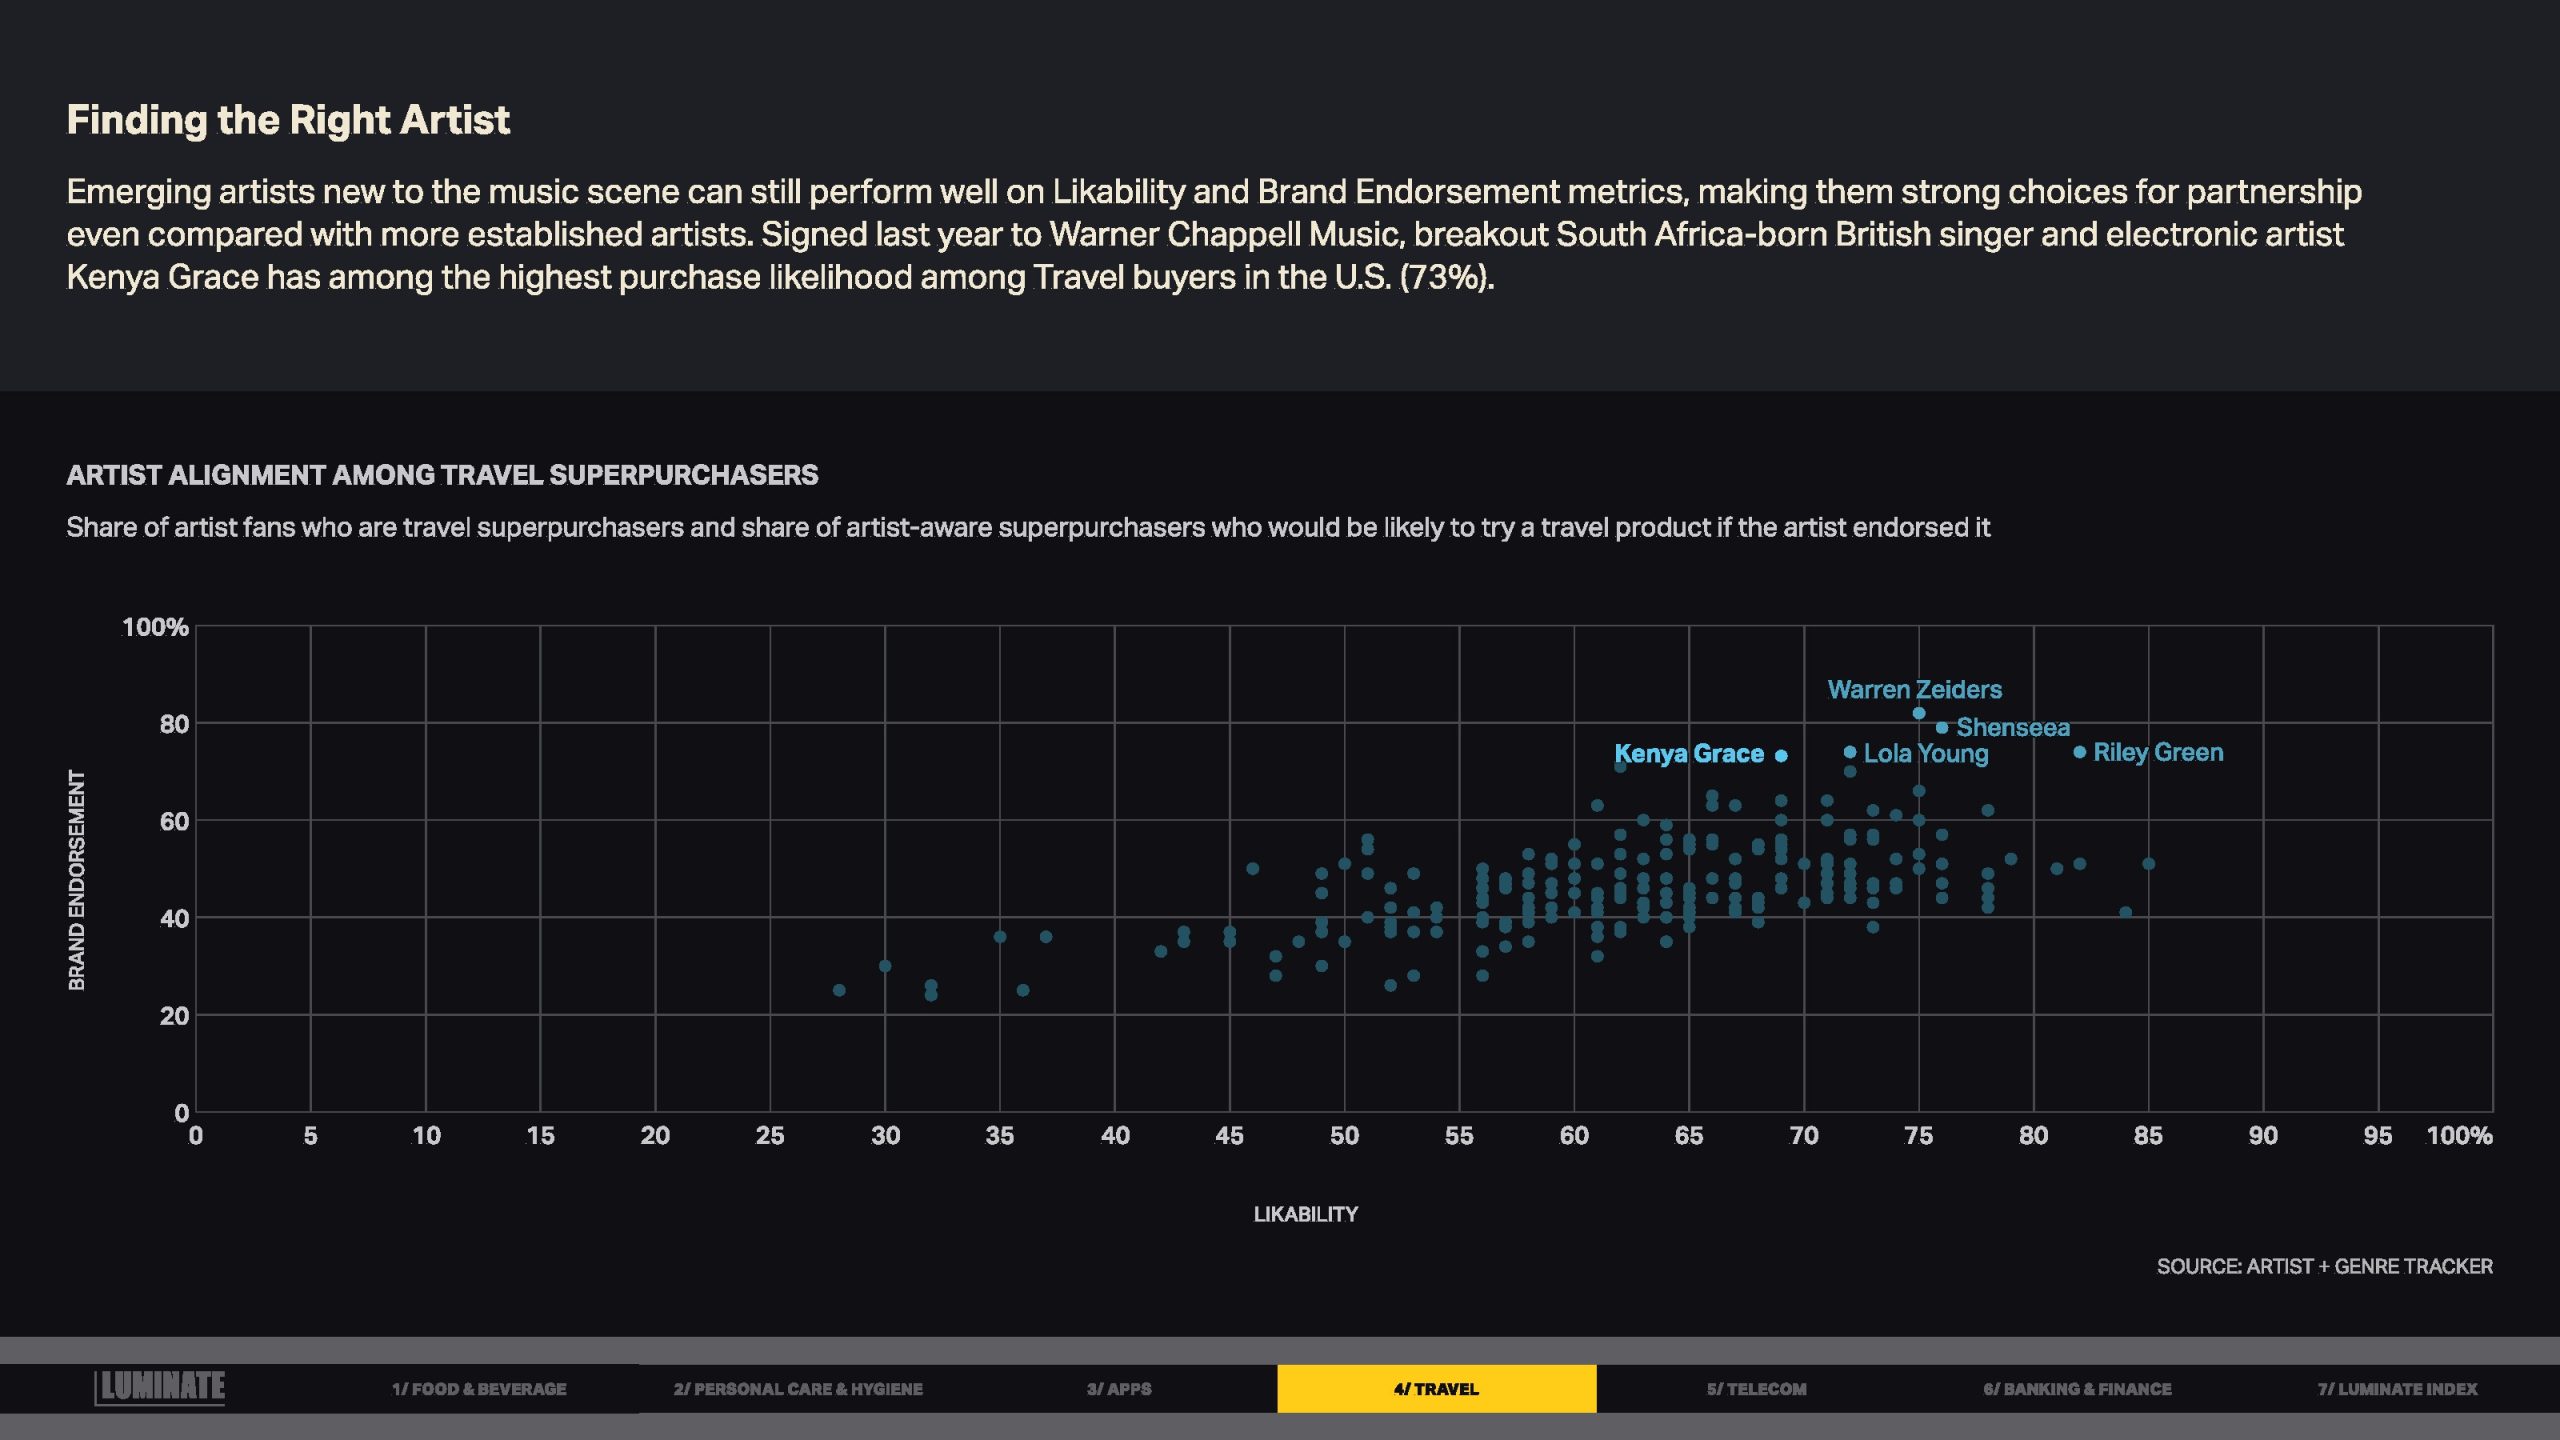Viewport: 2560px width, 1440px height.
Task: Switch to the 3/ Apps tab
Action: click(x=1119, y=1389)
